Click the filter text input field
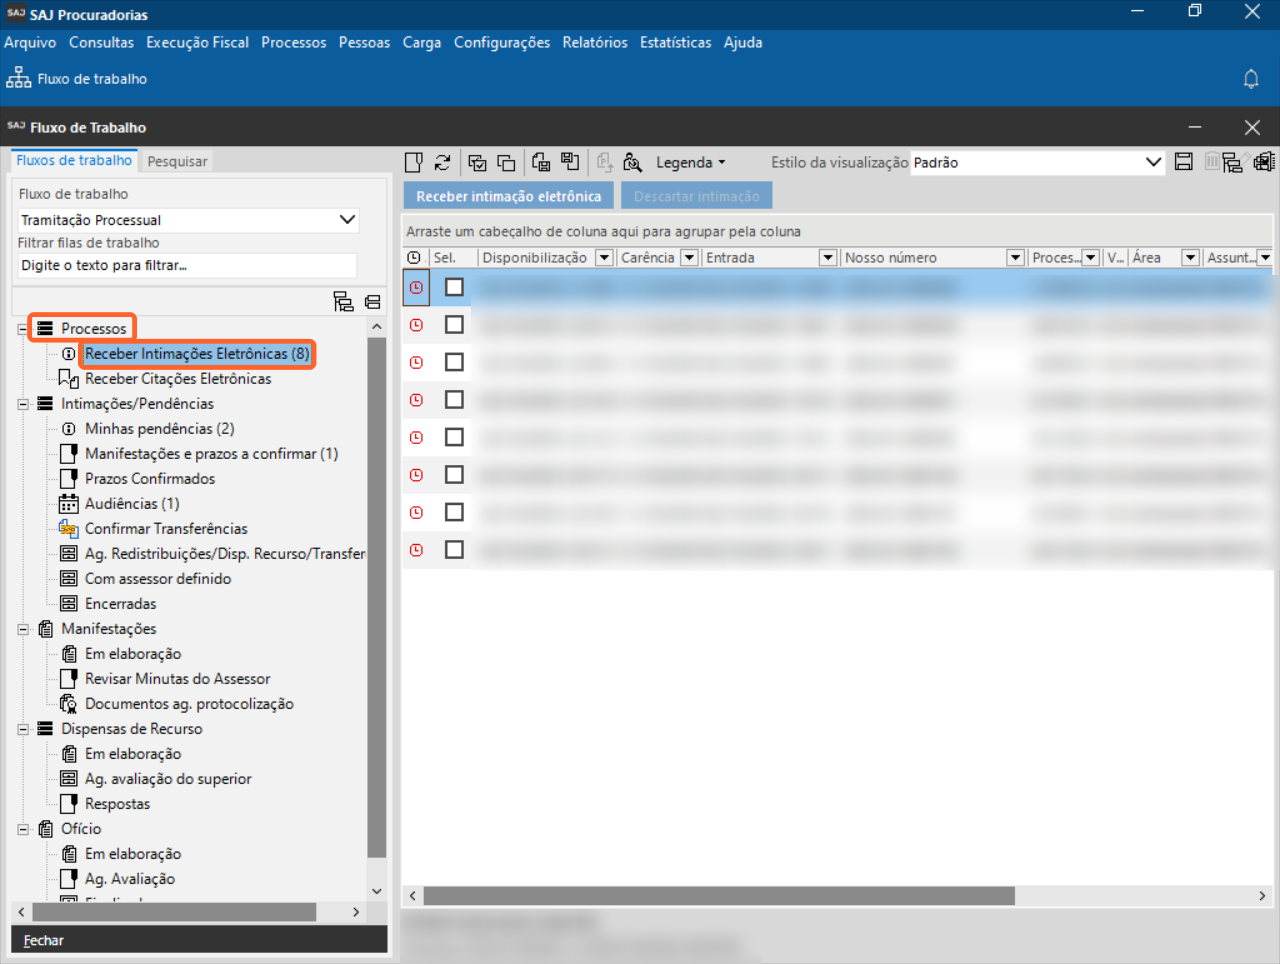 [187, 265]
